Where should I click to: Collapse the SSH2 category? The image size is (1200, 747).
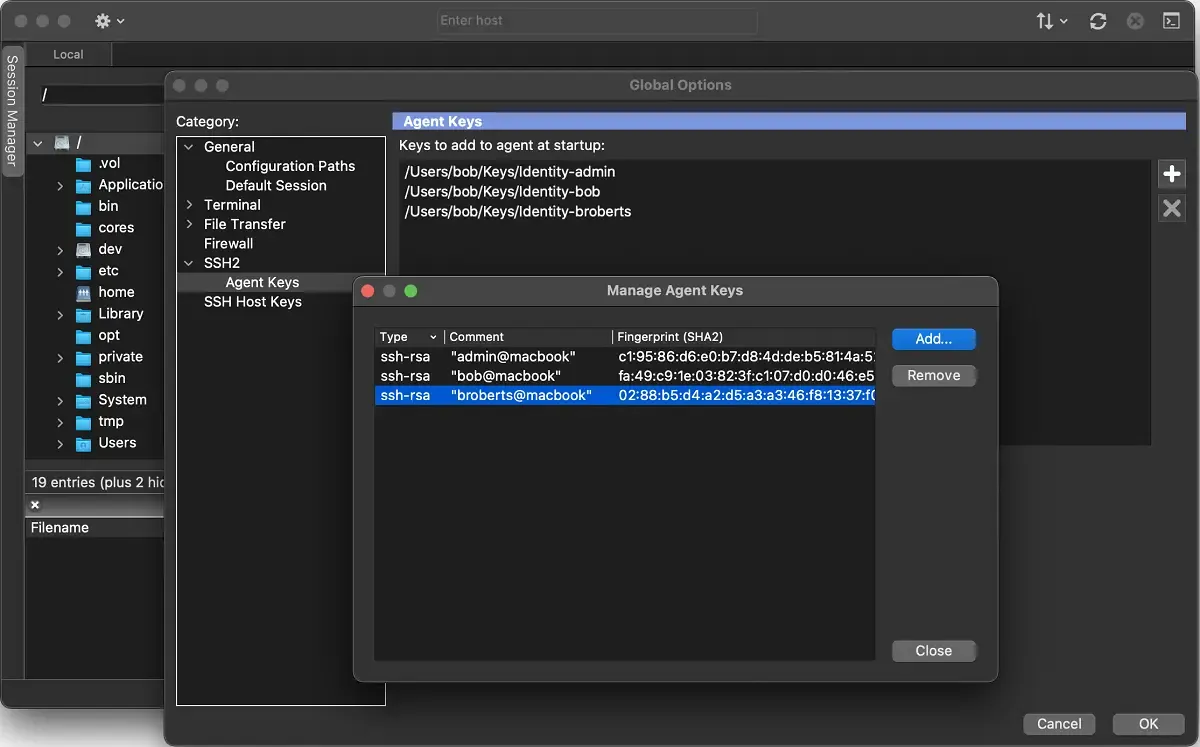pos(190,263)
